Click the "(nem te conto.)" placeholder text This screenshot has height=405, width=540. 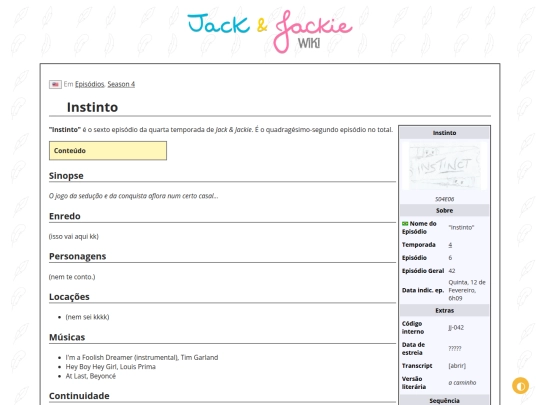click(x=72, y=277)
